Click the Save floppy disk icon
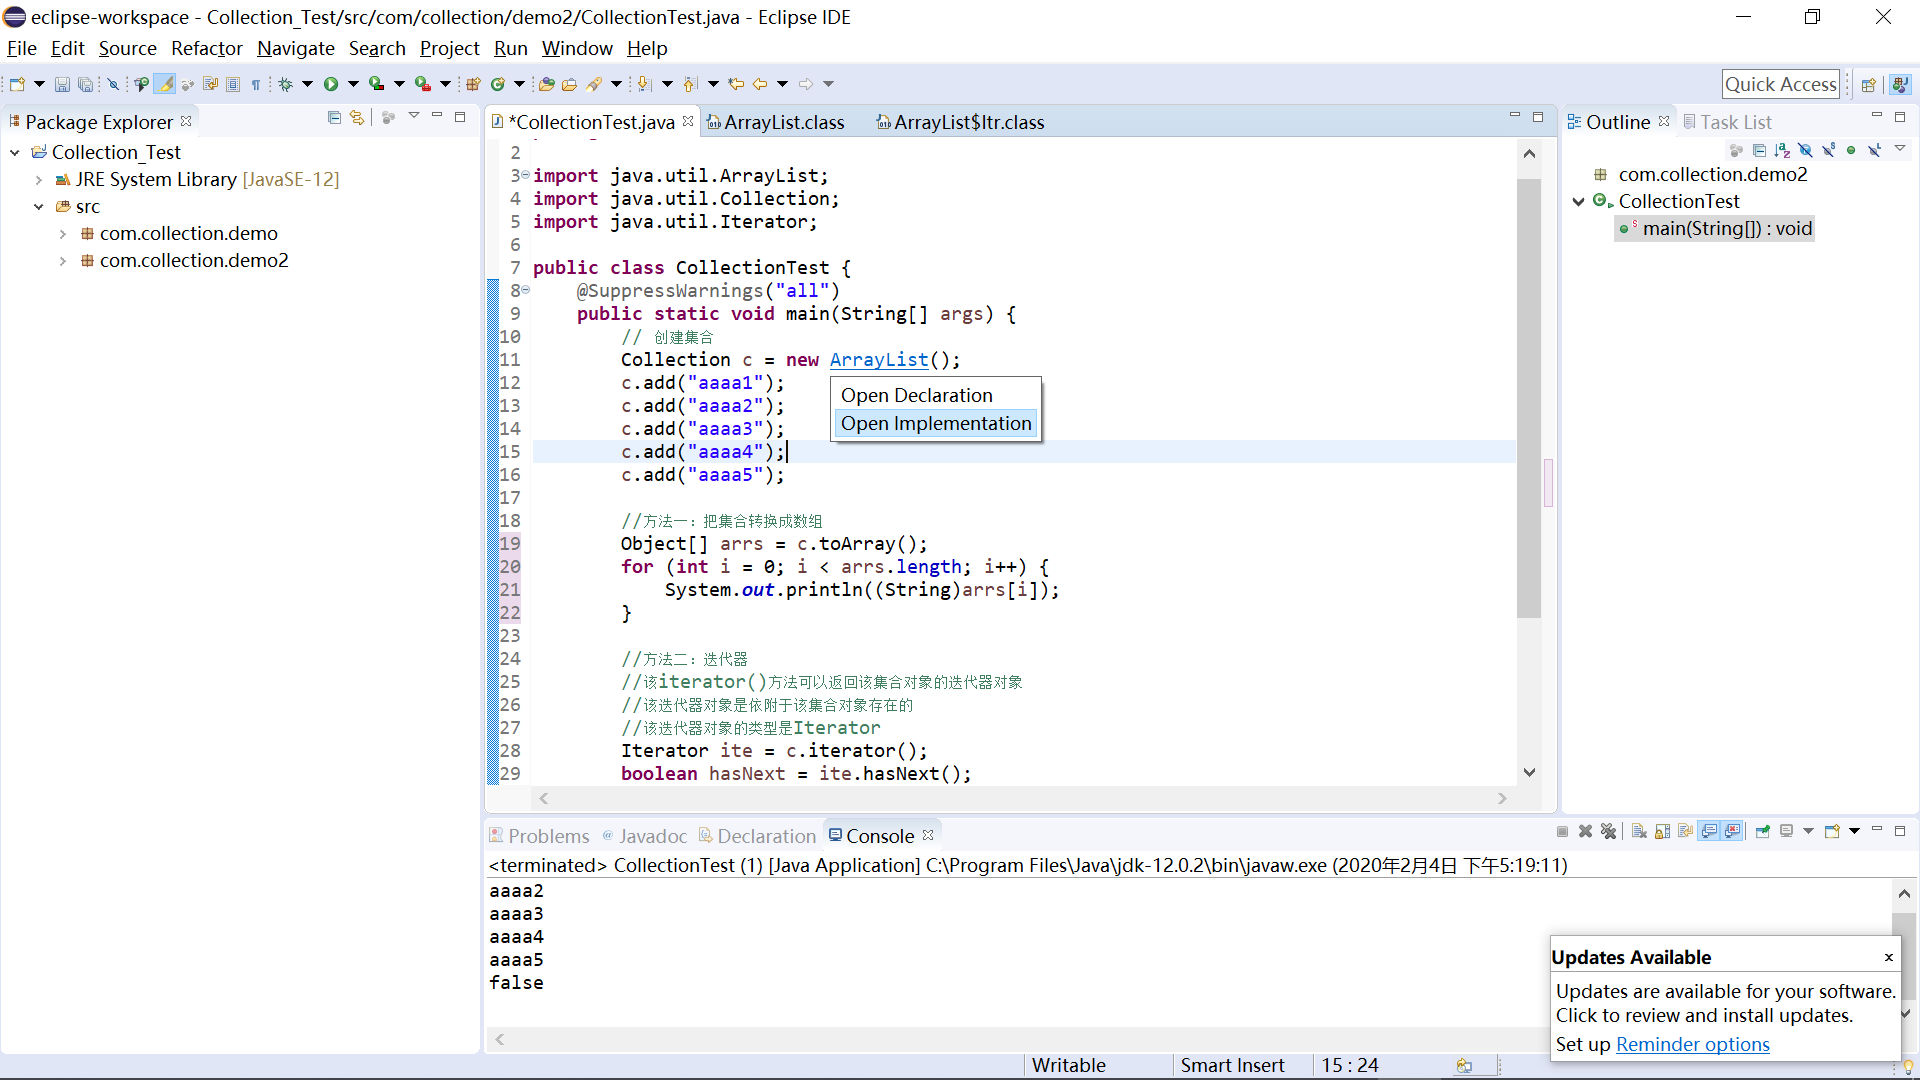1920x1080 pixels. pos(62,84)
